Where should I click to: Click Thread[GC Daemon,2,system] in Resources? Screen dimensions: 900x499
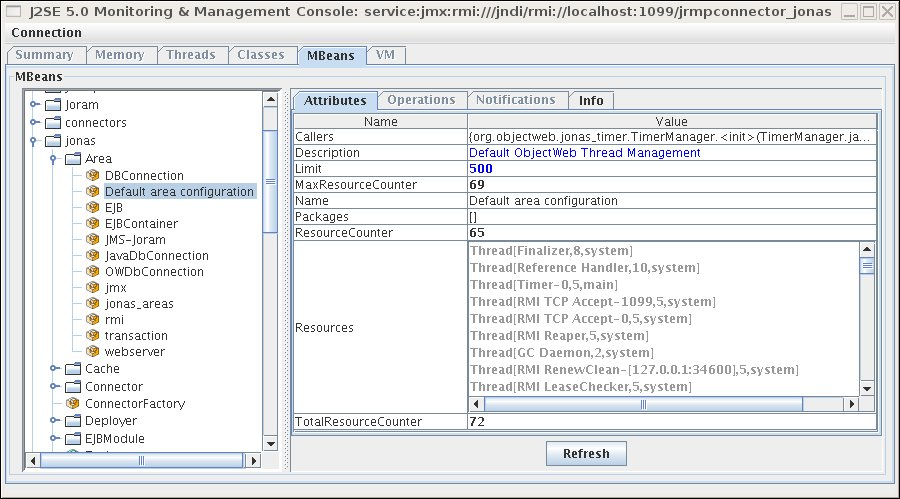[x=562, y=353]
